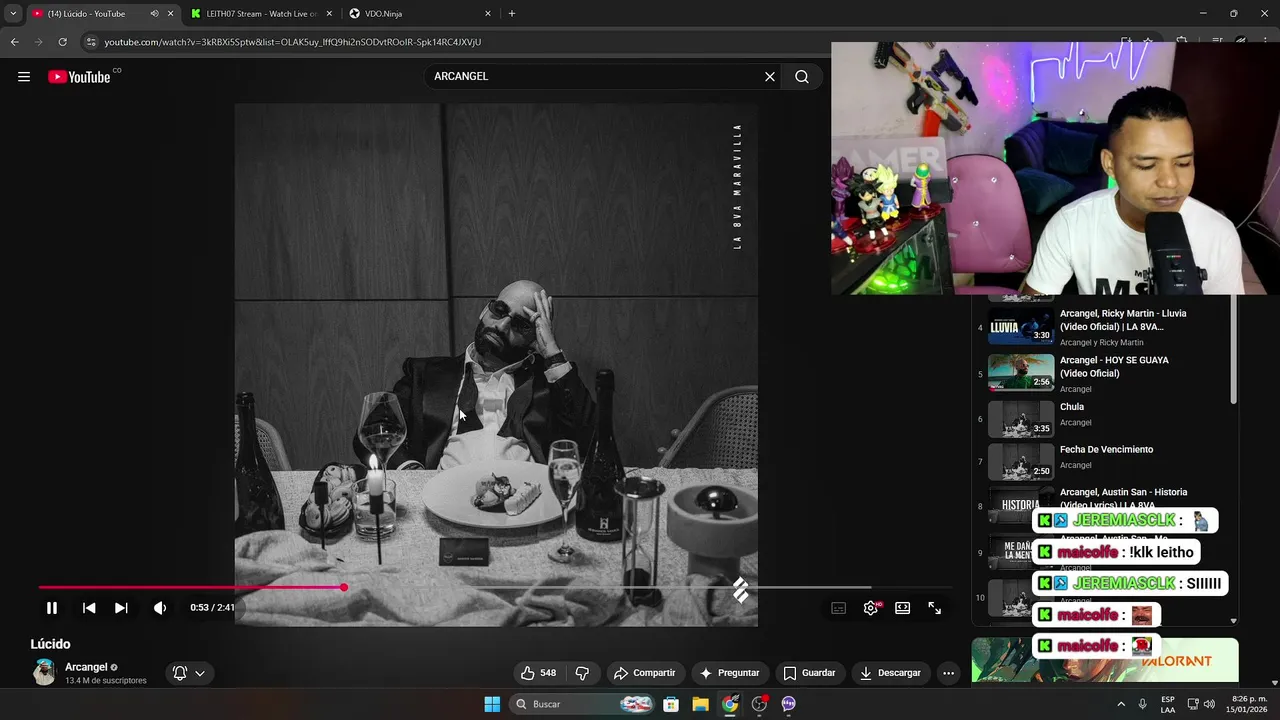1280x720 pixels.
Task: Toggle subtitles on the player
Action: (x=839, y=608)
